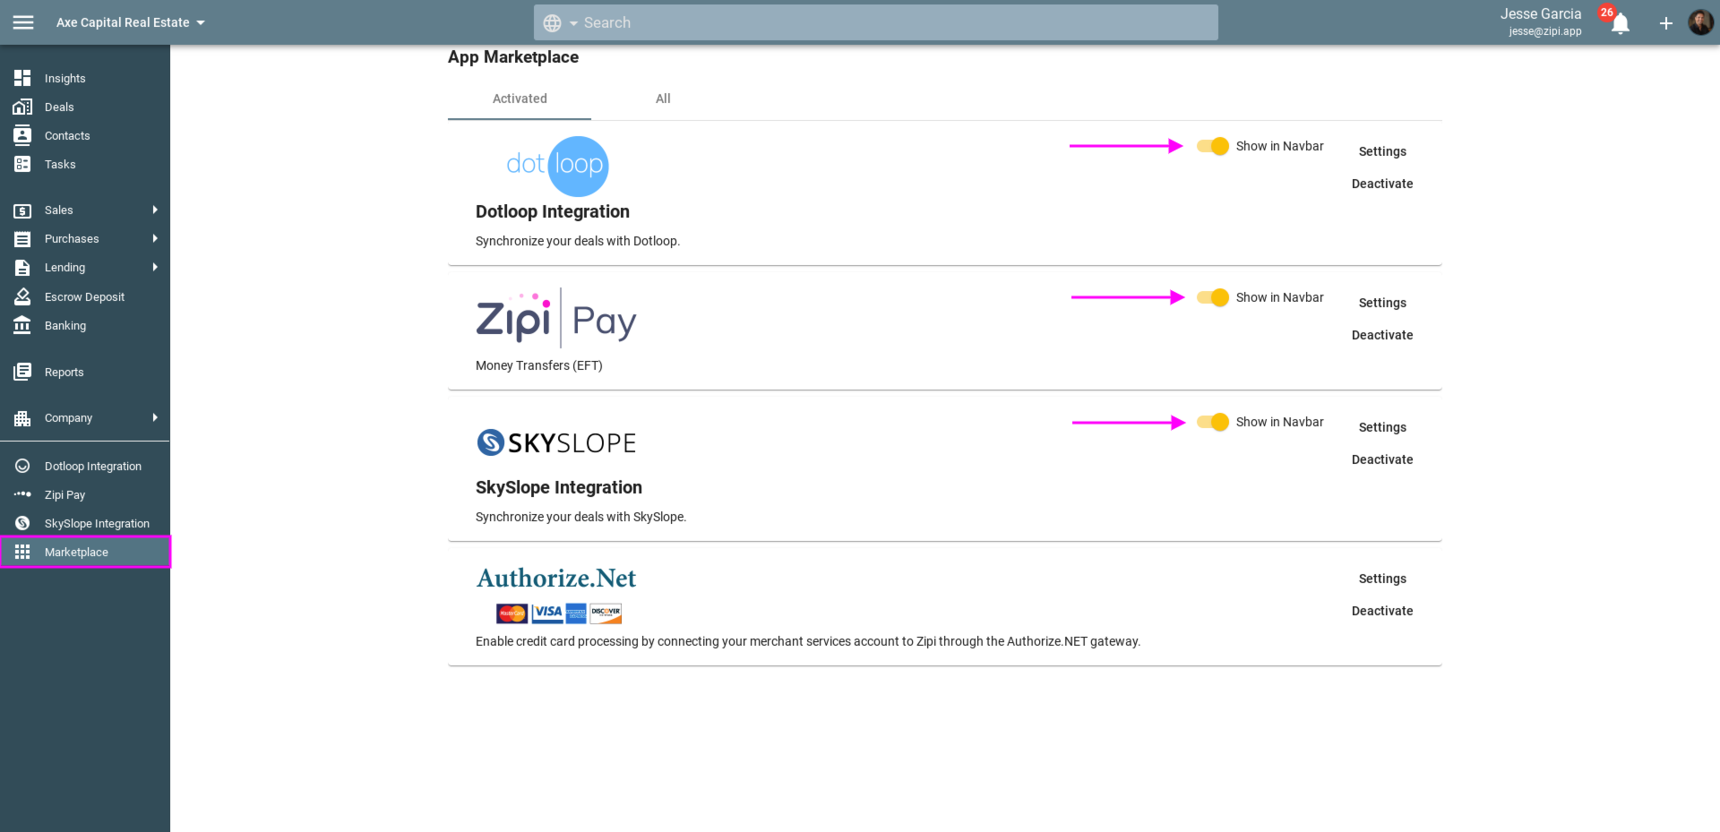The image size is (1720, 832).
Task: Click the Escrow Deposit icon
Action: (22, 297)
